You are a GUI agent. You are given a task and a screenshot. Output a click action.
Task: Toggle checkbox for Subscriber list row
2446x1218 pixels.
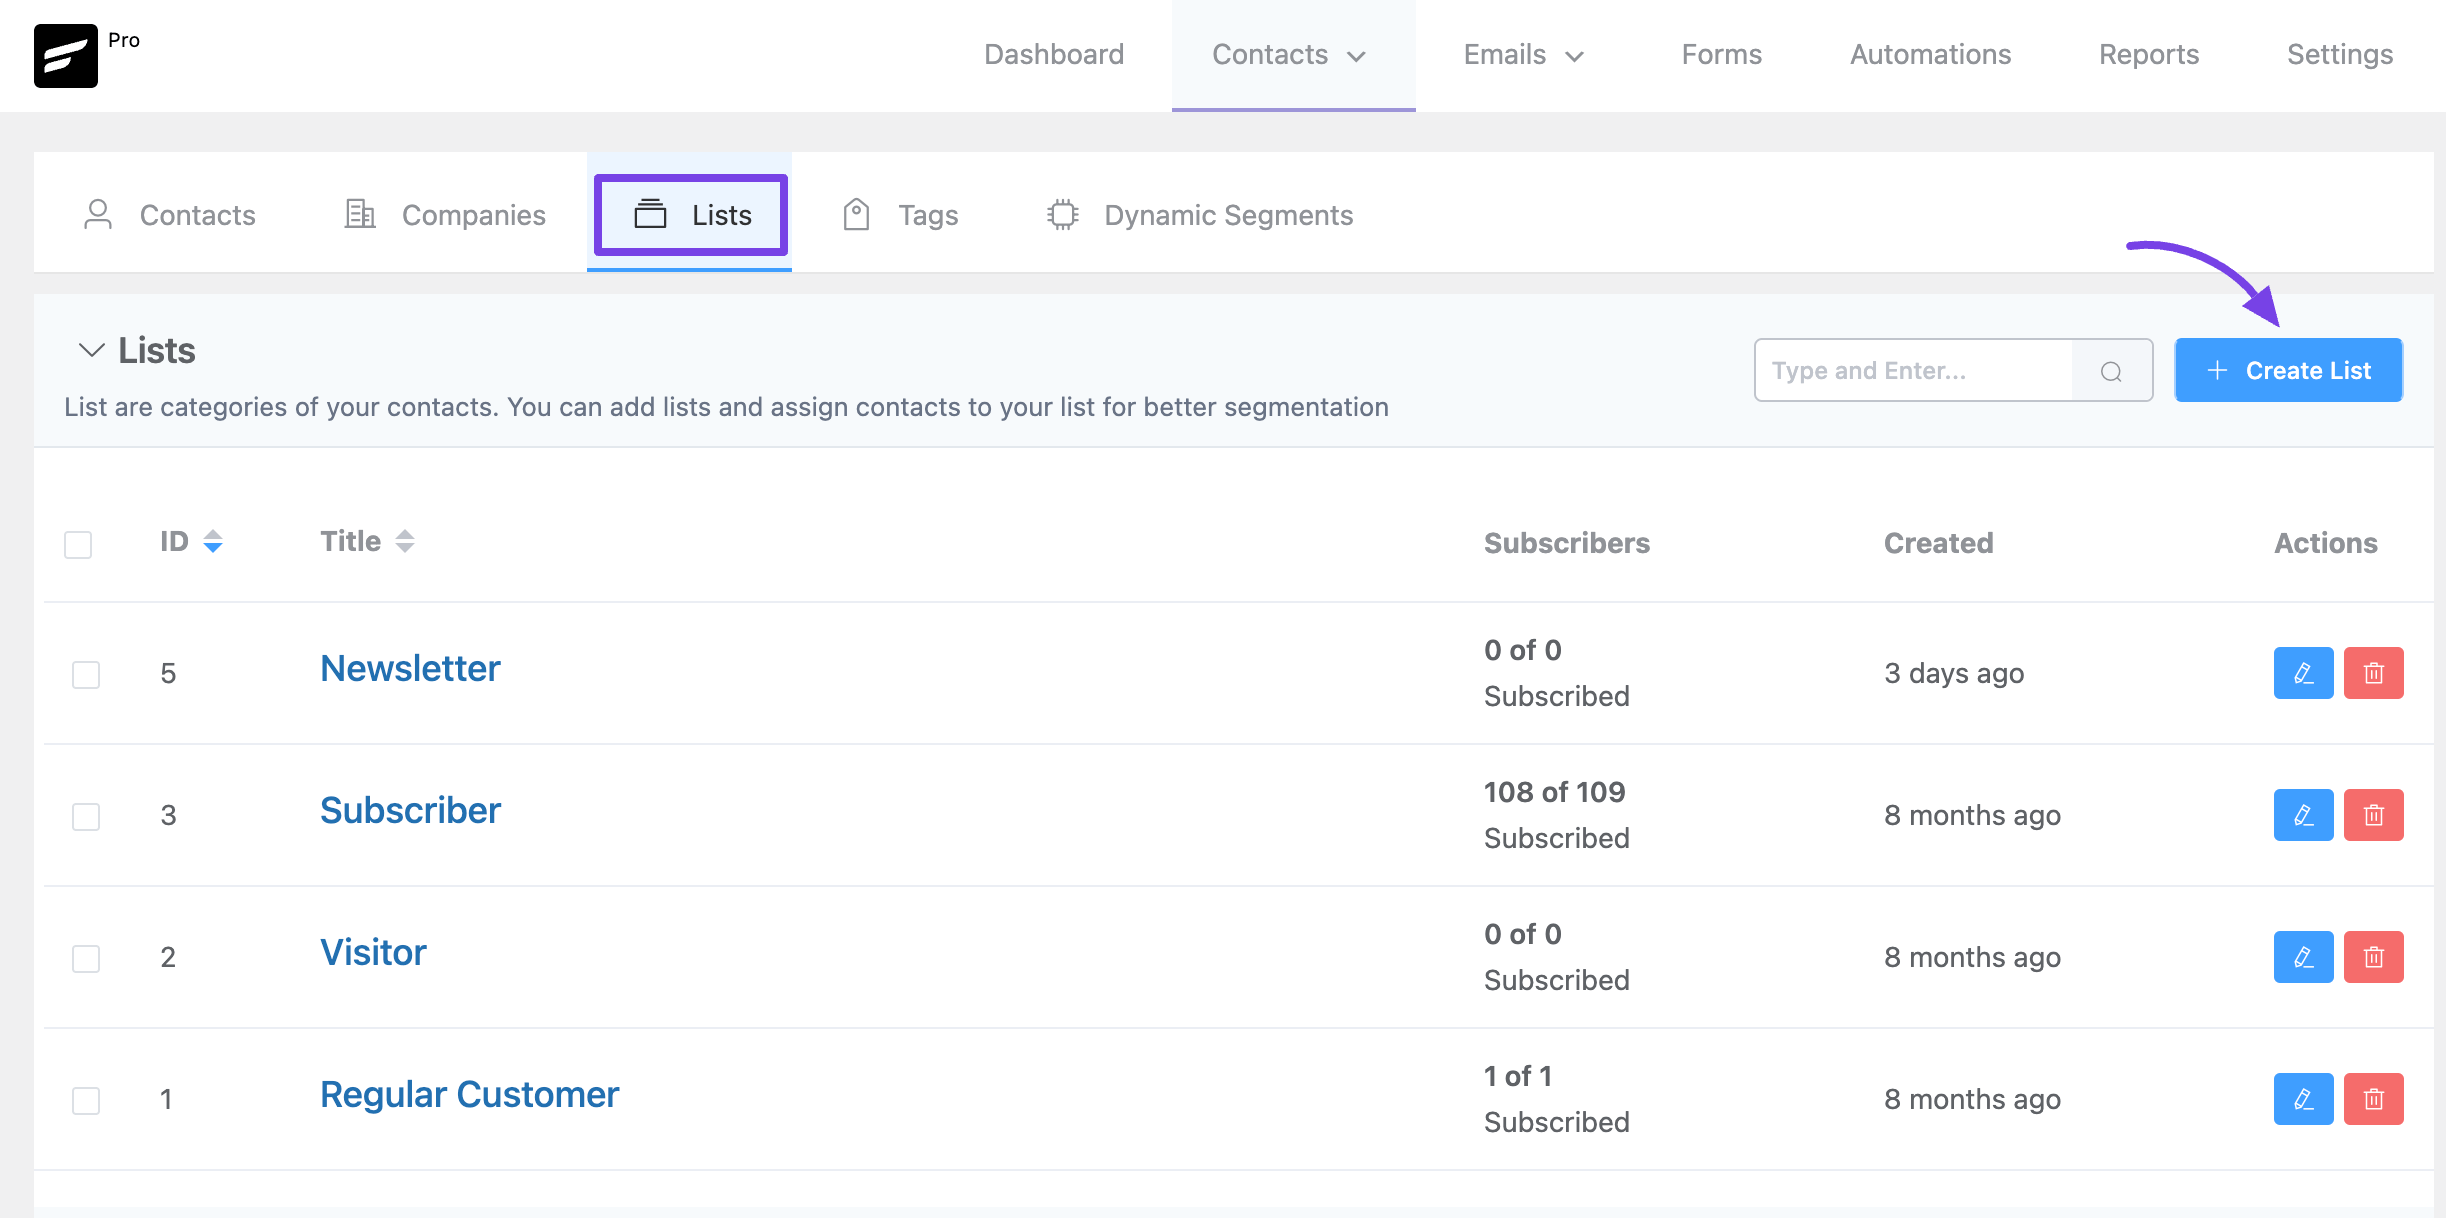(x=86, y=813)
